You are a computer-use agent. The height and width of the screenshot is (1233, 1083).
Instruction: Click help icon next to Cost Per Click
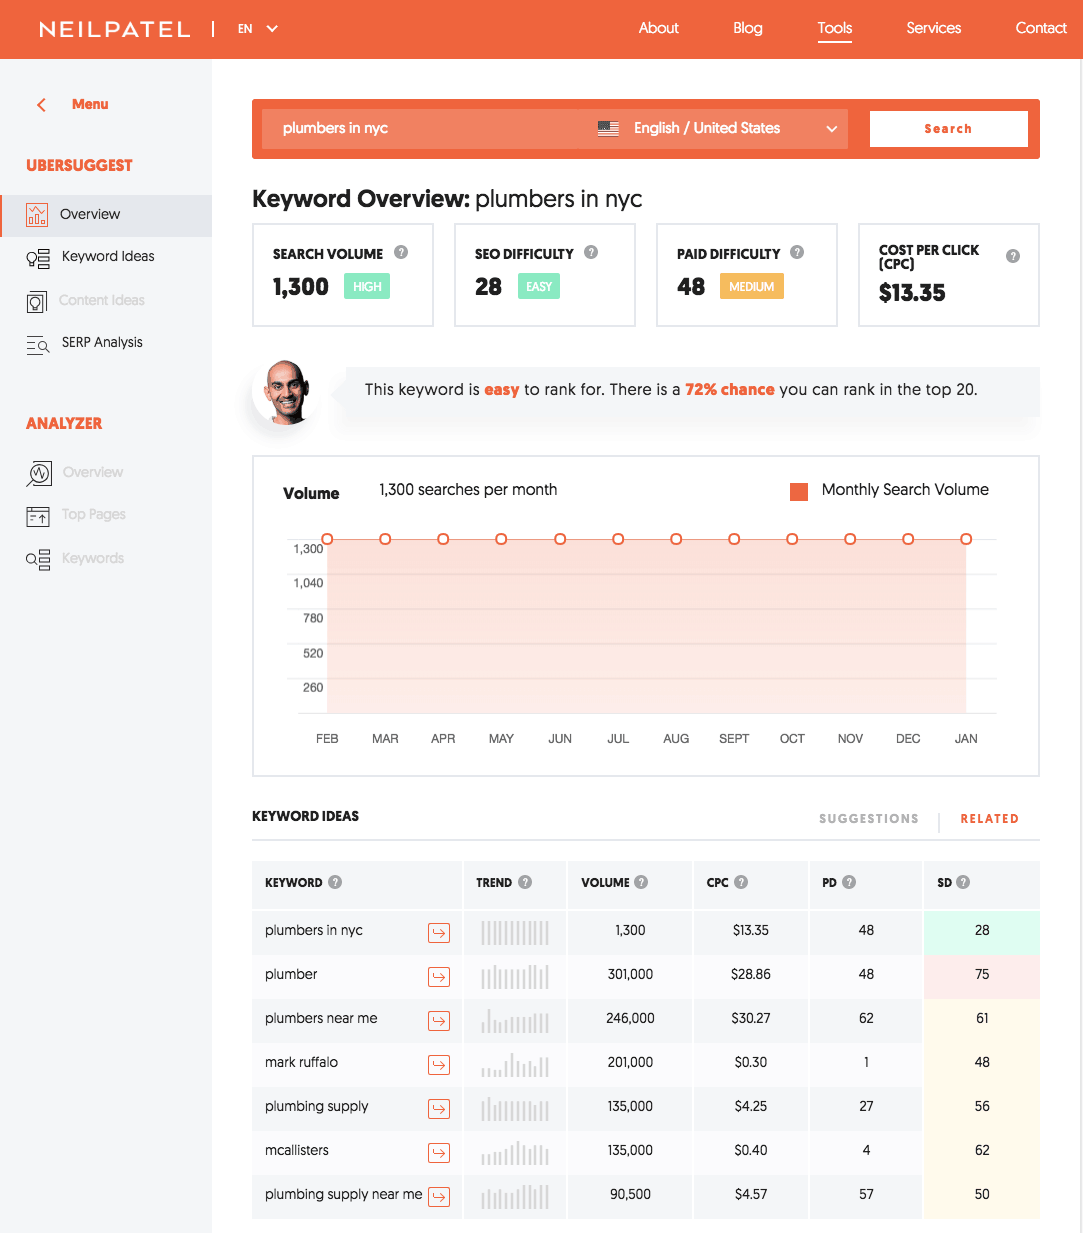[x=1013, y=256]
